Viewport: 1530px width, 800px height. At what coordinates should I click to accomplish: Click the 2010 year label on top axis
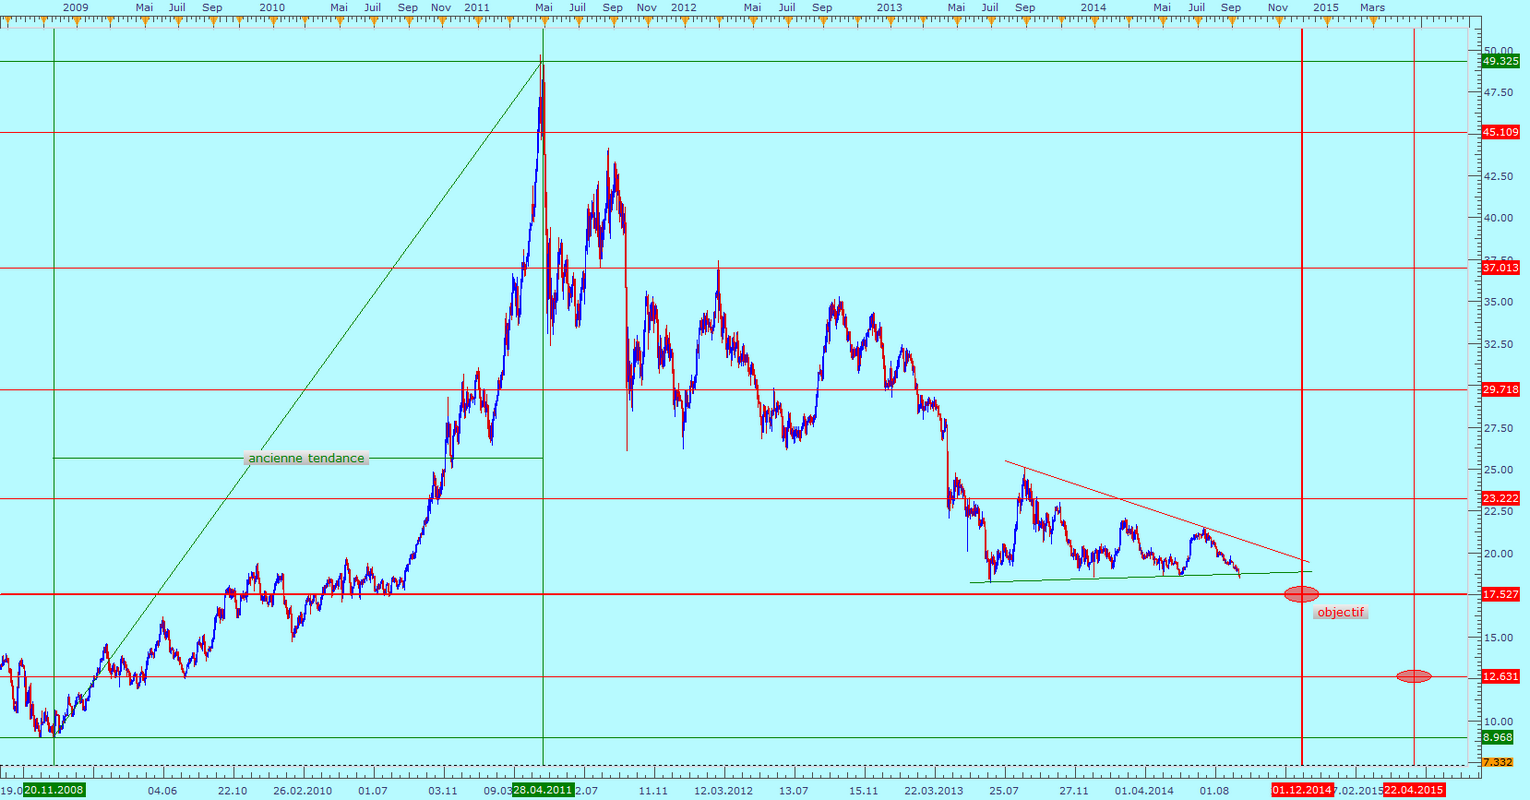tap(272, 7)
